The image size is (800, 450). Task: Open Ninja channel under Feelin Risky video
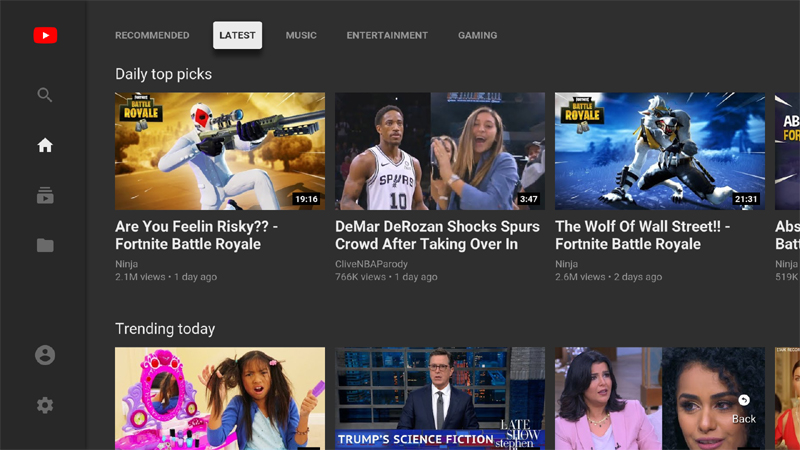(x=127, y=264)
